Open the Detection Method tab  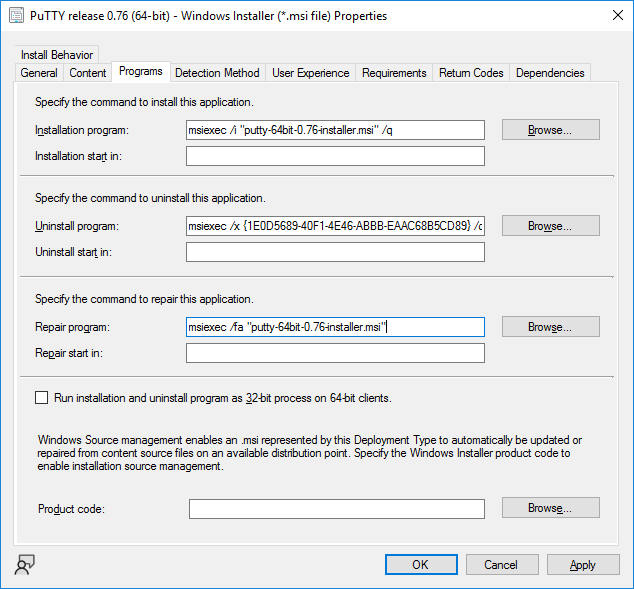[217, 73]
